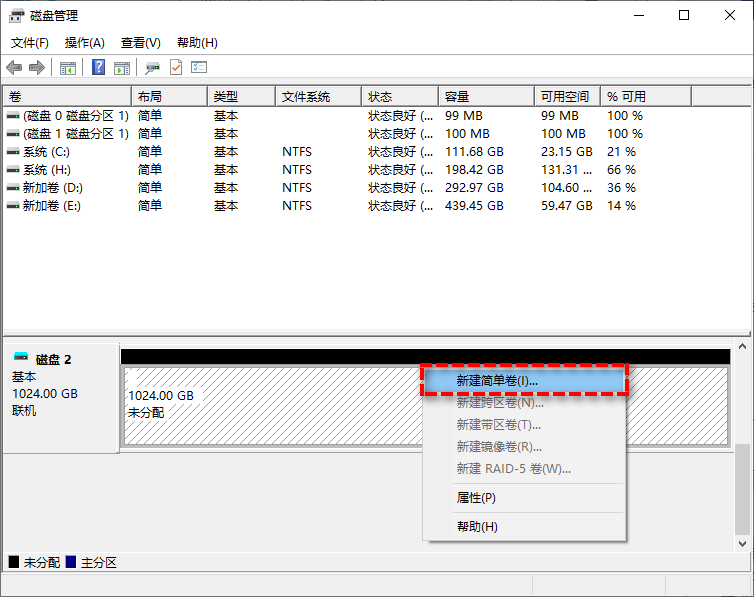754x597 pixels.
Task: Click the checkmark document toolbar icon
Action: coord(176,67)
